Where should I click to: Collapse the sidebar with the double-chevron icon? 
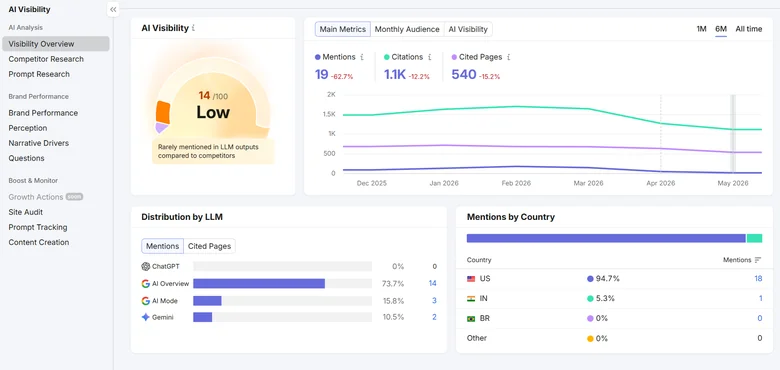[113, 9]
